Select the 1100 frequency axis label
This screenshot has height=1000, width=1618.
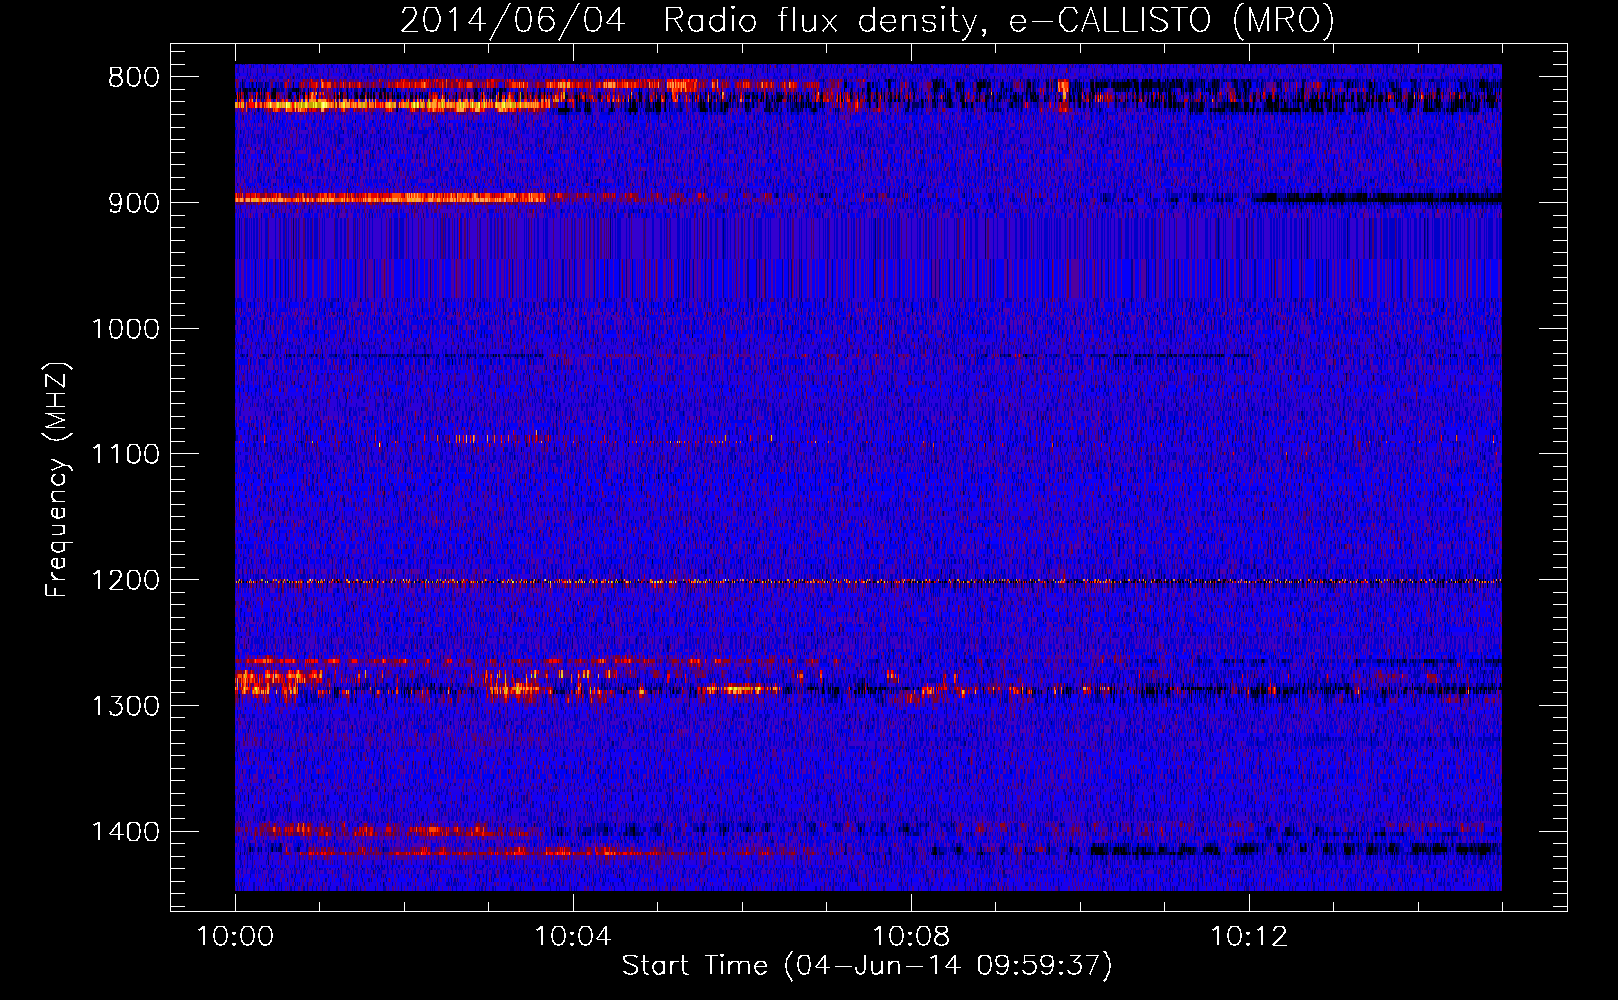tap(126, 455)
